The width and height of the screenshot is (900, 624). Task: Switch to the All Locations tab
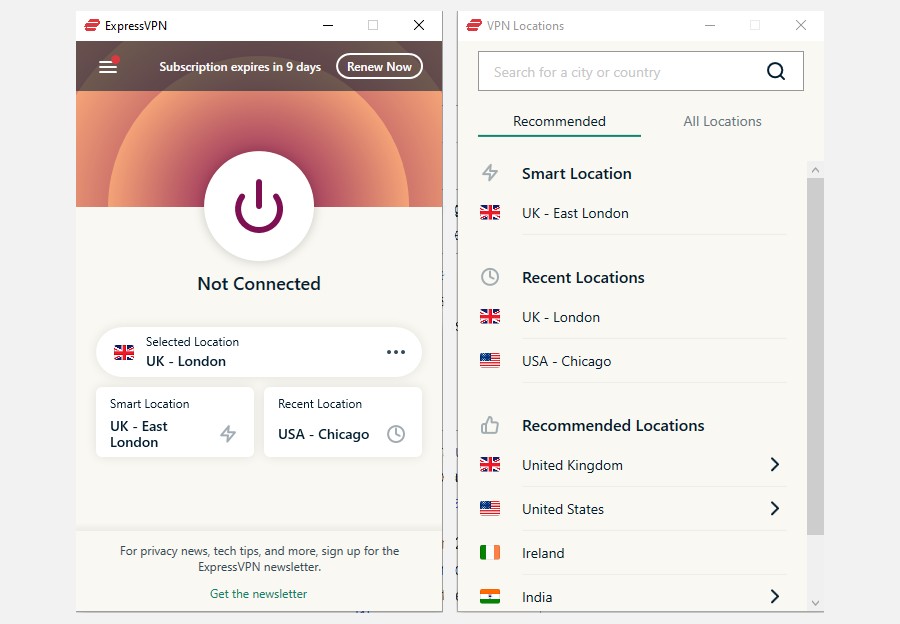pyautogui.click(x=722, y=122)
